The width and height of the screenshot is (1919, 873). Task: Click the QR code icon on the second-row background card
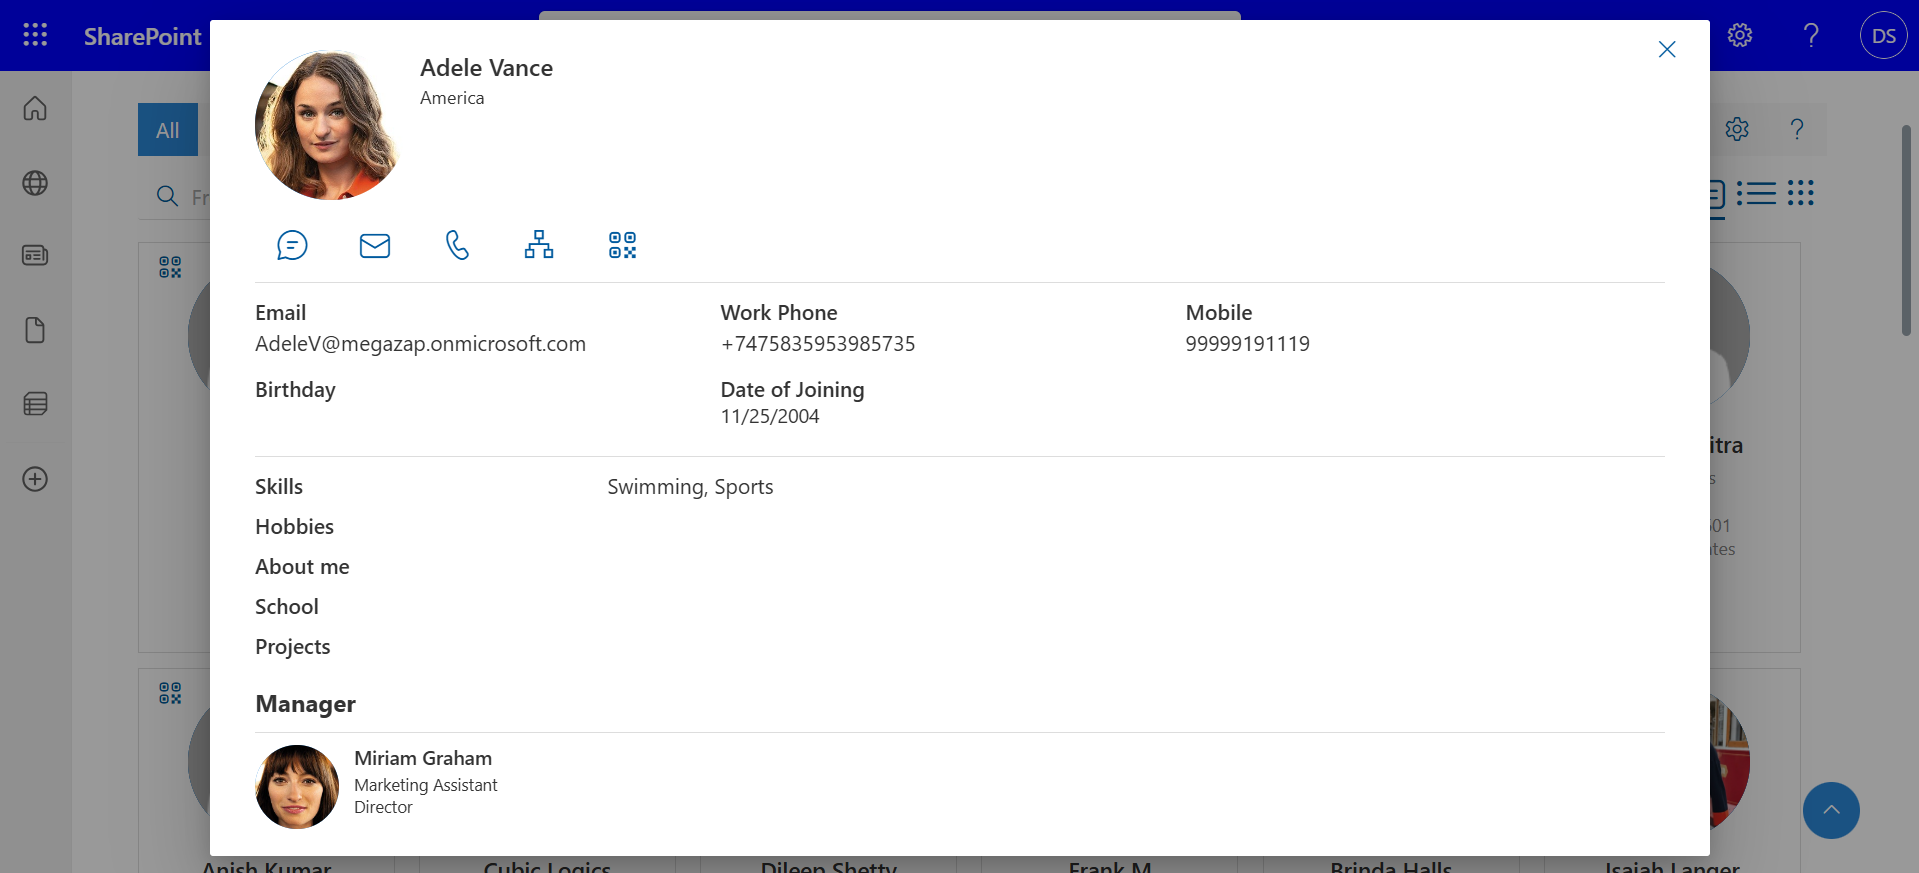[170, 693]
